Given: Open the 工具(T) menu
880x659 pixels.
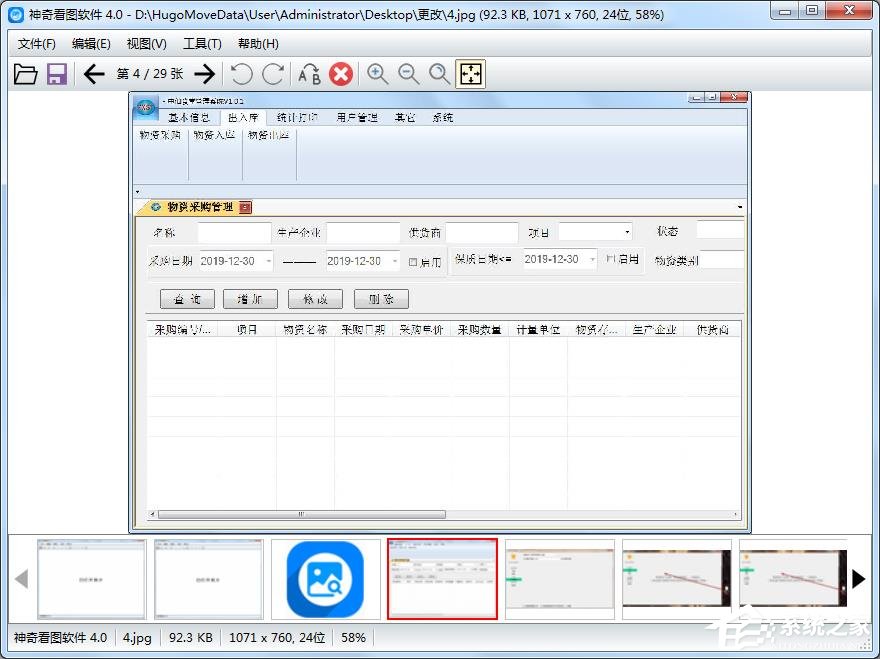Looking at the screenshot, I should click(x=202, y=44).
